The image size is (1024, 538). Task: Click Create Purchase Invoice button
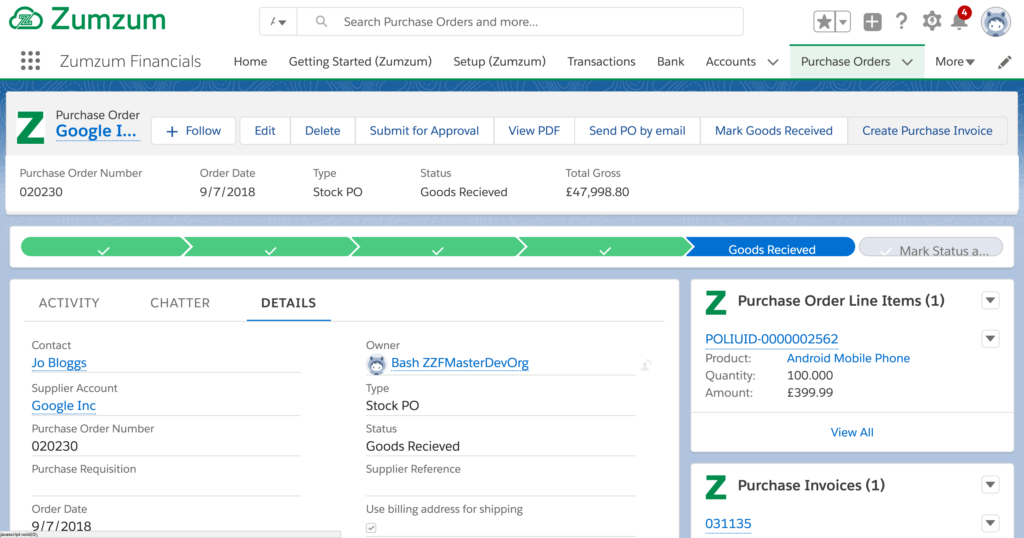pyautogui.click(x=927, y=131)
